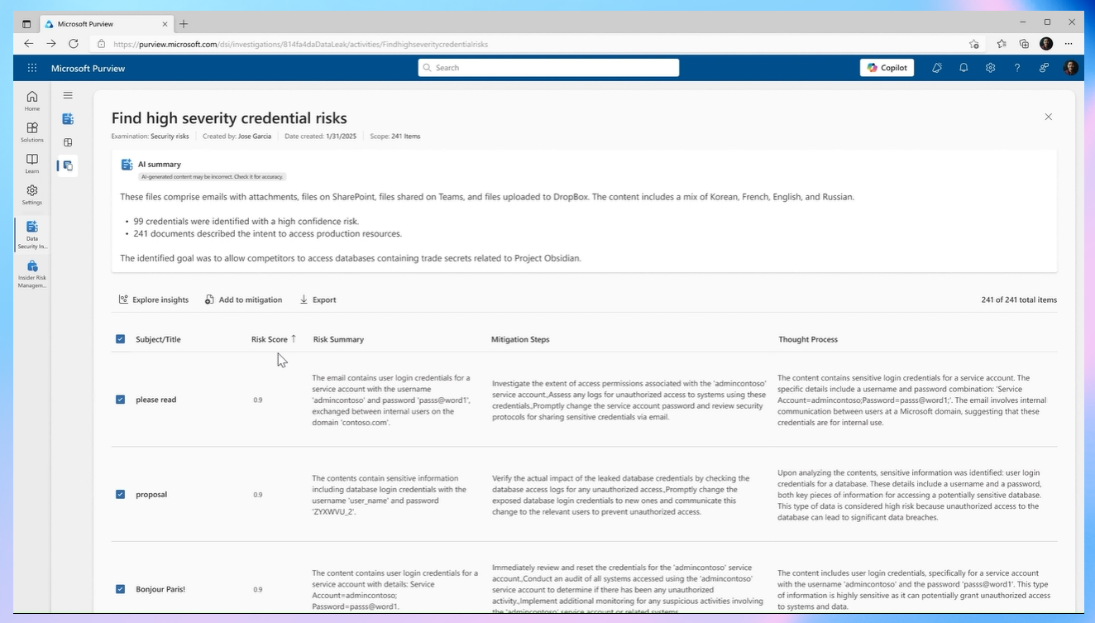Open the 'Bonjour Paris!' item
The image size is (1095, 623).
click(161, 589)
